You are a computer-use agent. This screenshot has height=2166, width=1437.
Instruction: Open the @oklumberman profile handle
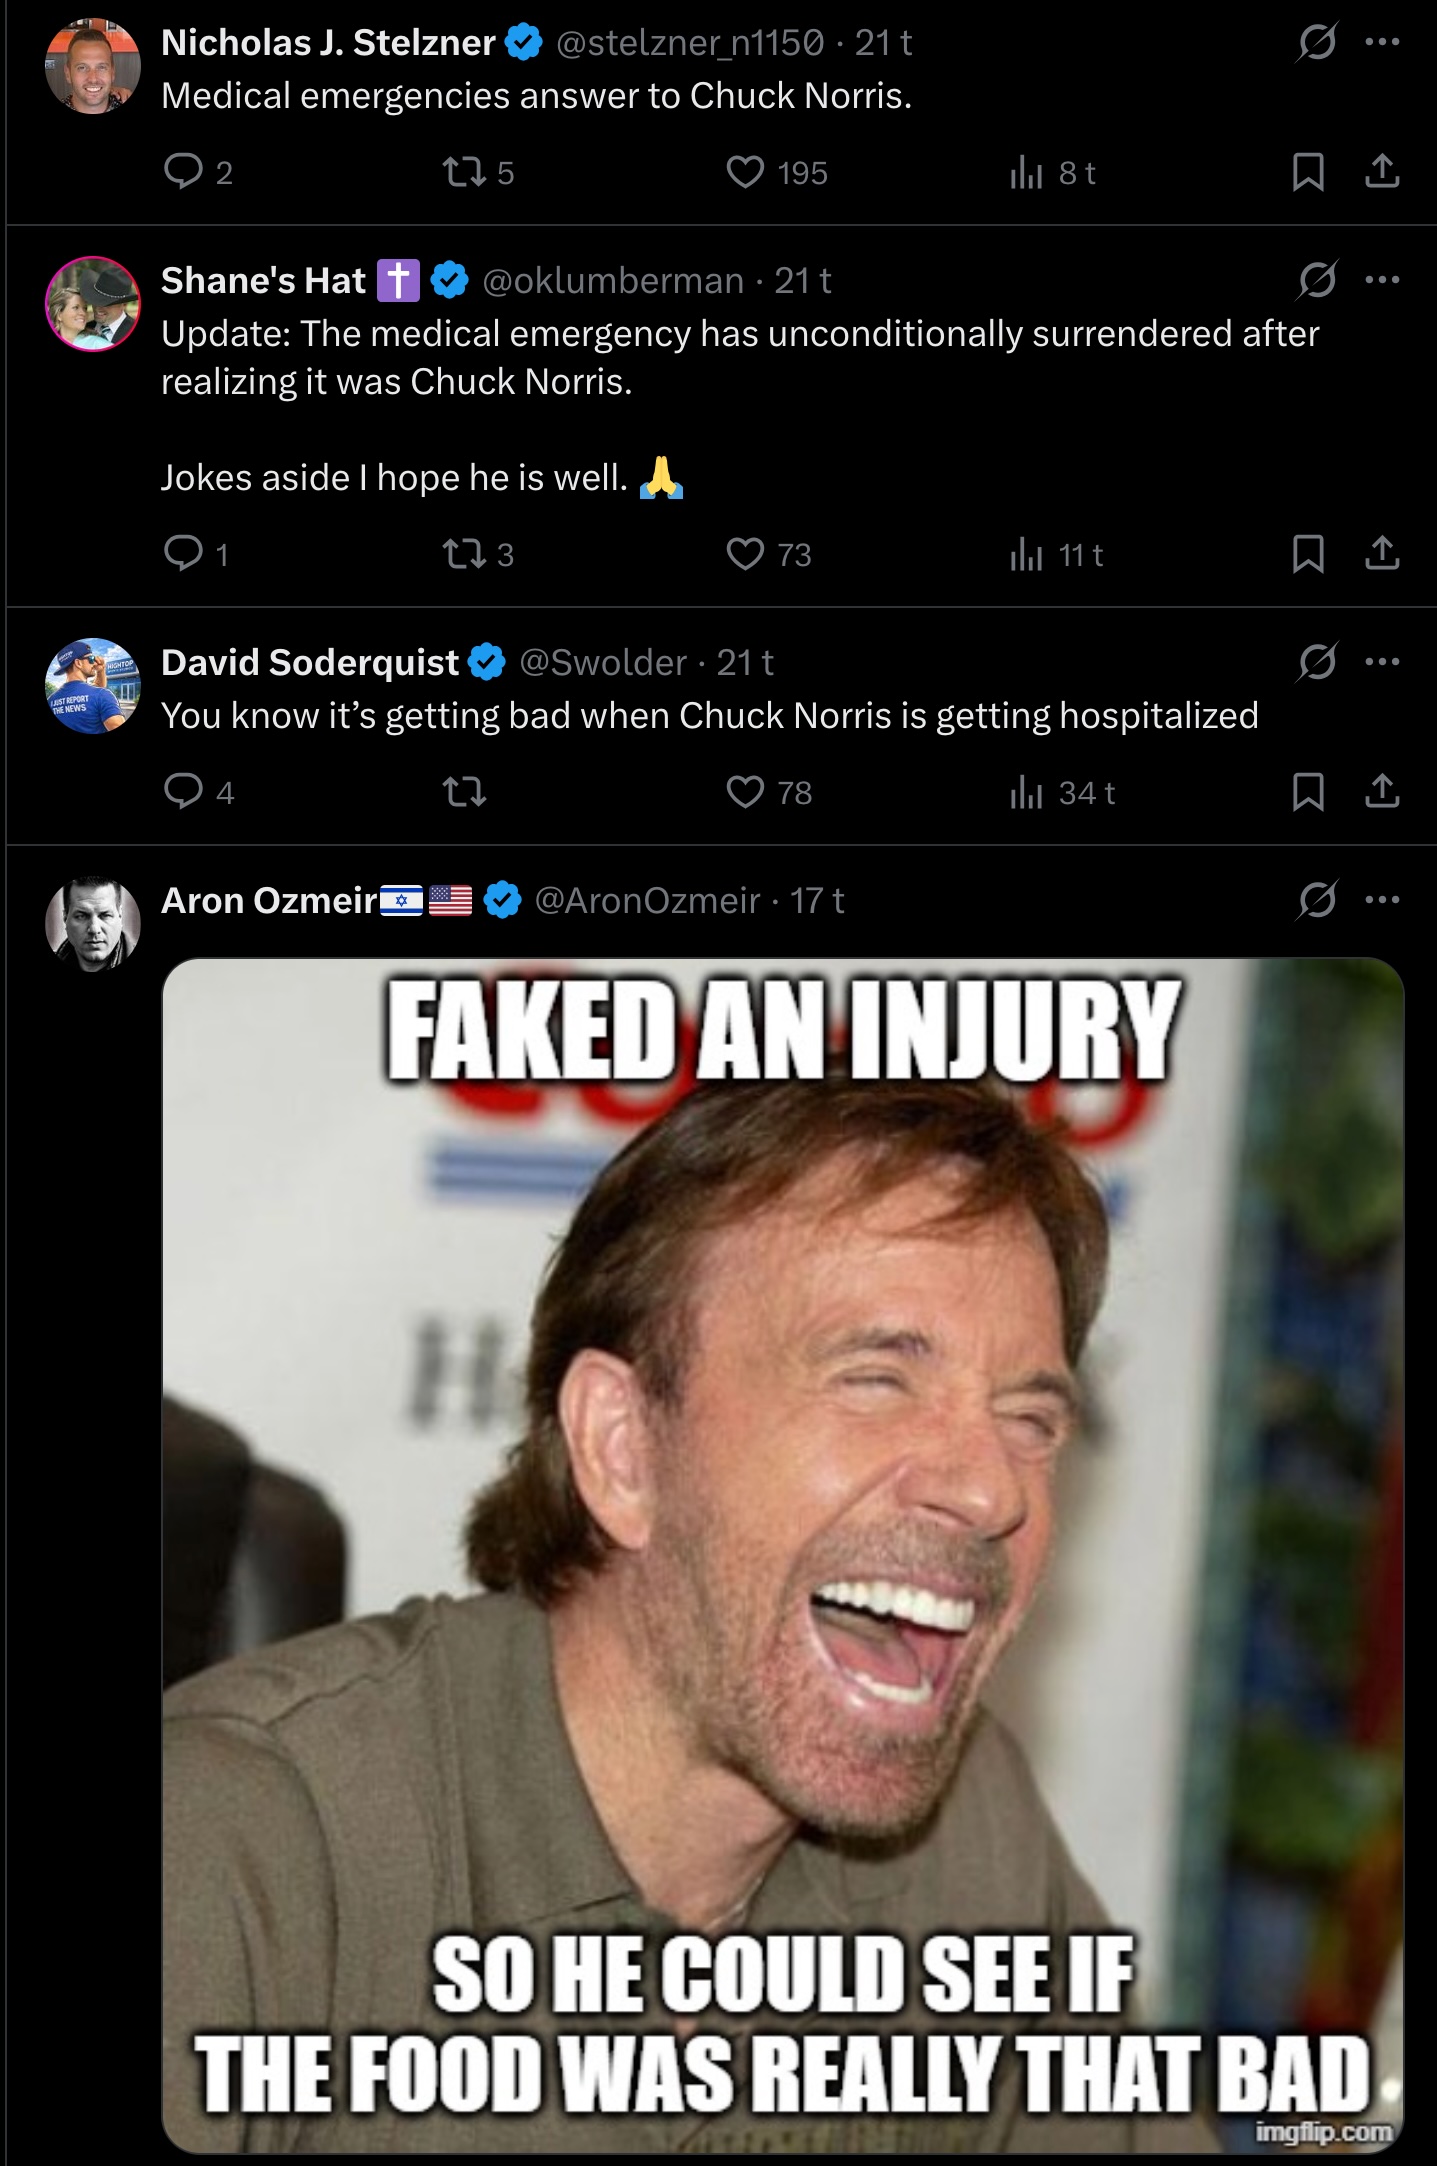pos(613,281)
